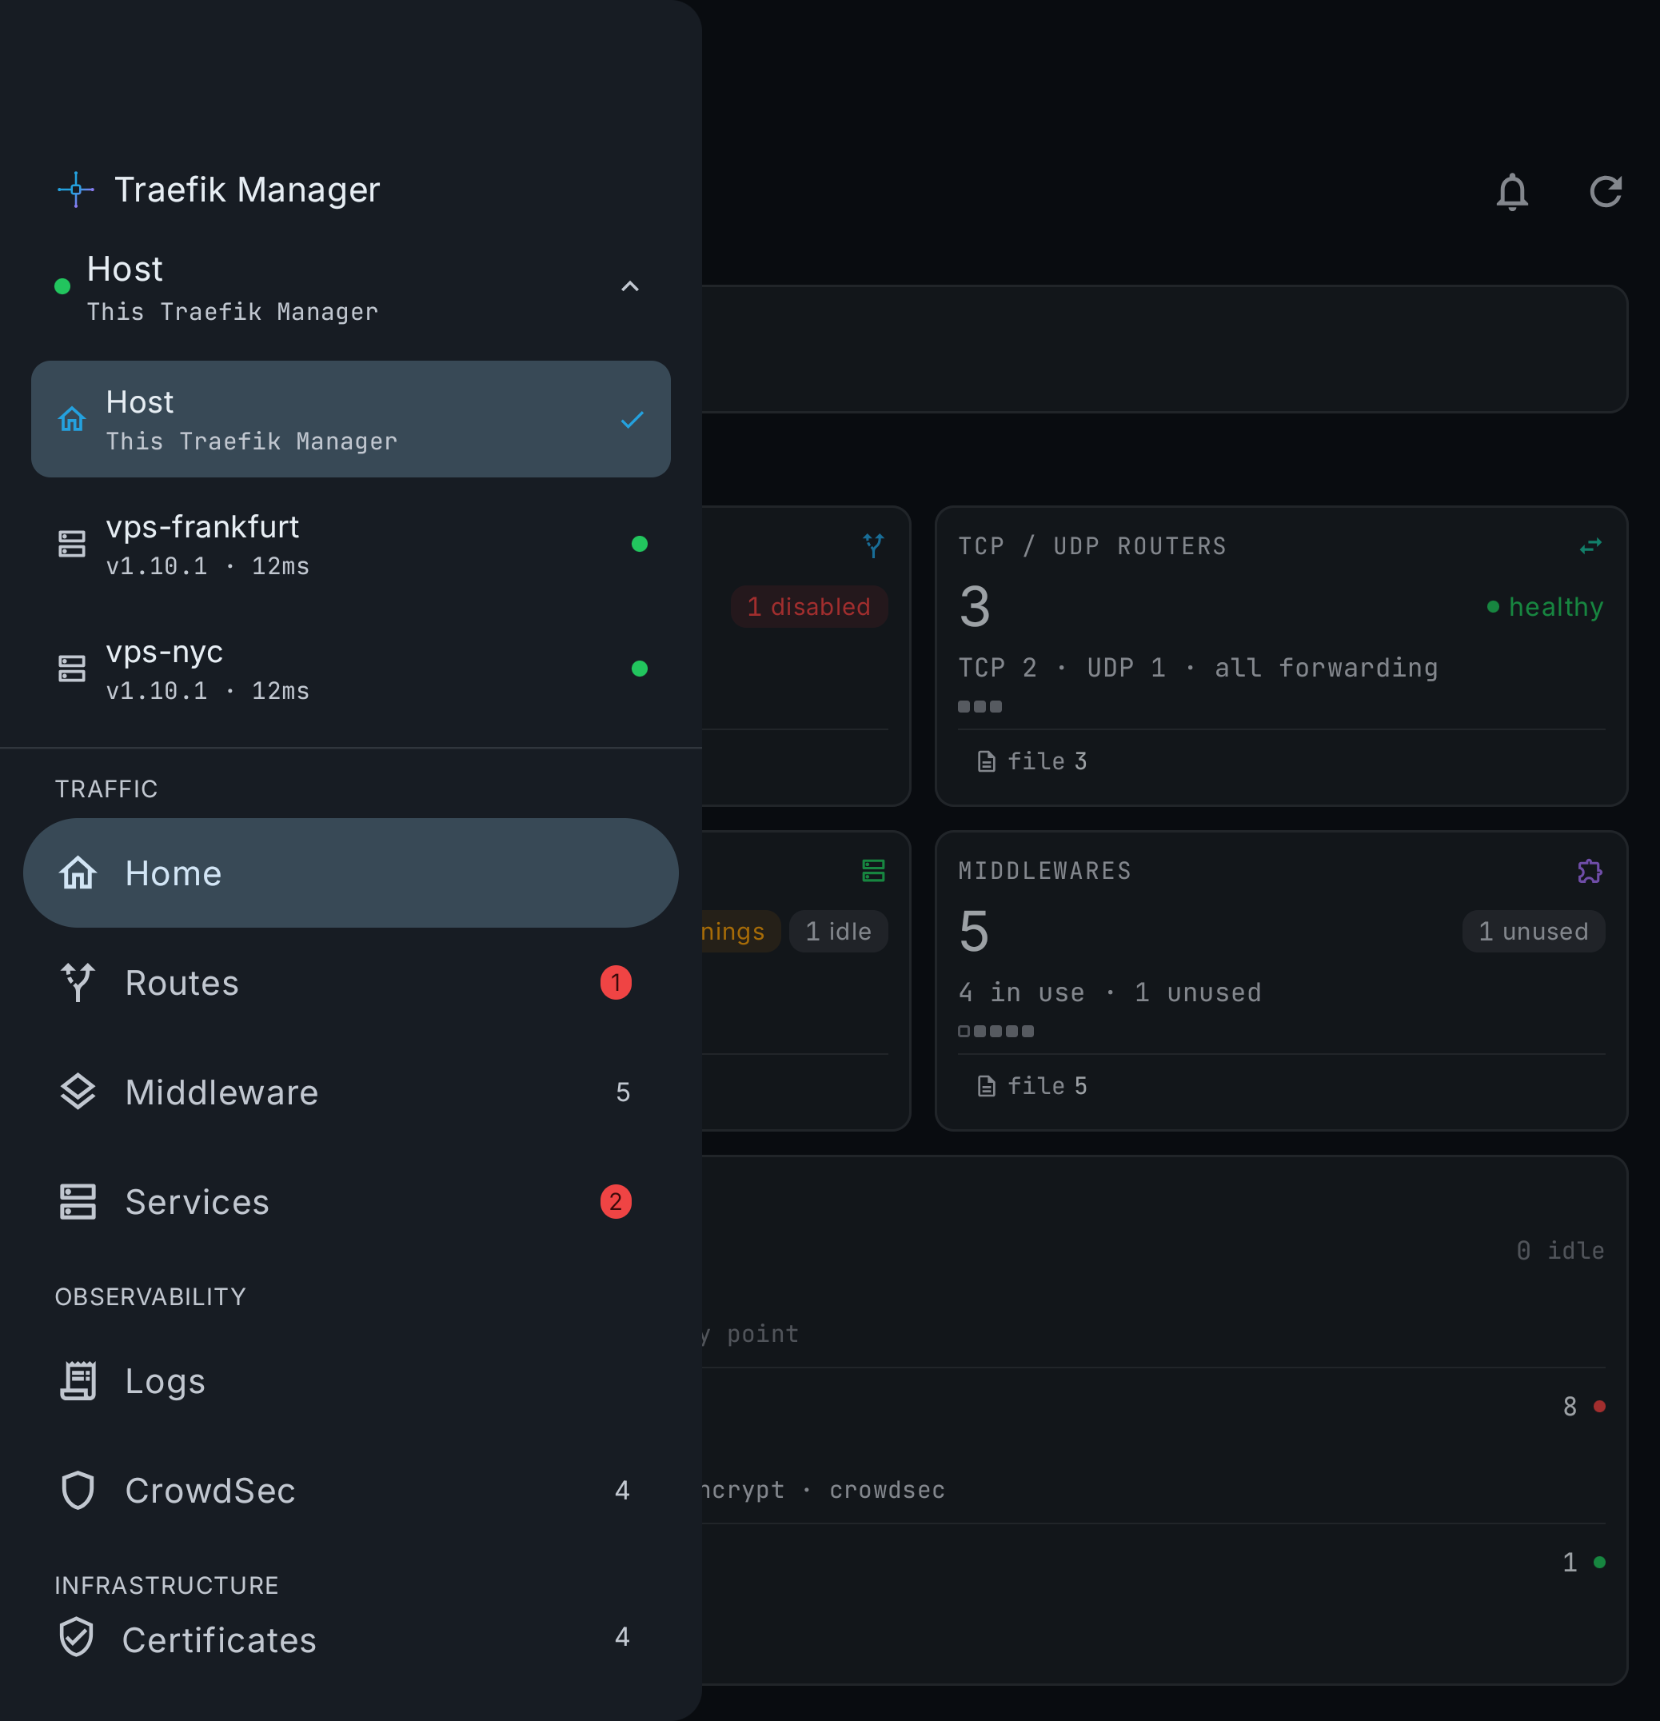Click the '1 idle' badge
1660x1721 pixels.
(x=839, y=932)
